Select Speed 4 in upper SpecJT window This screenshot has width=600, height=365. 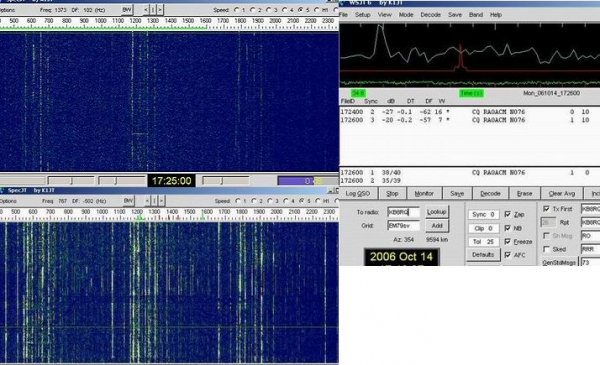(285, 10)
